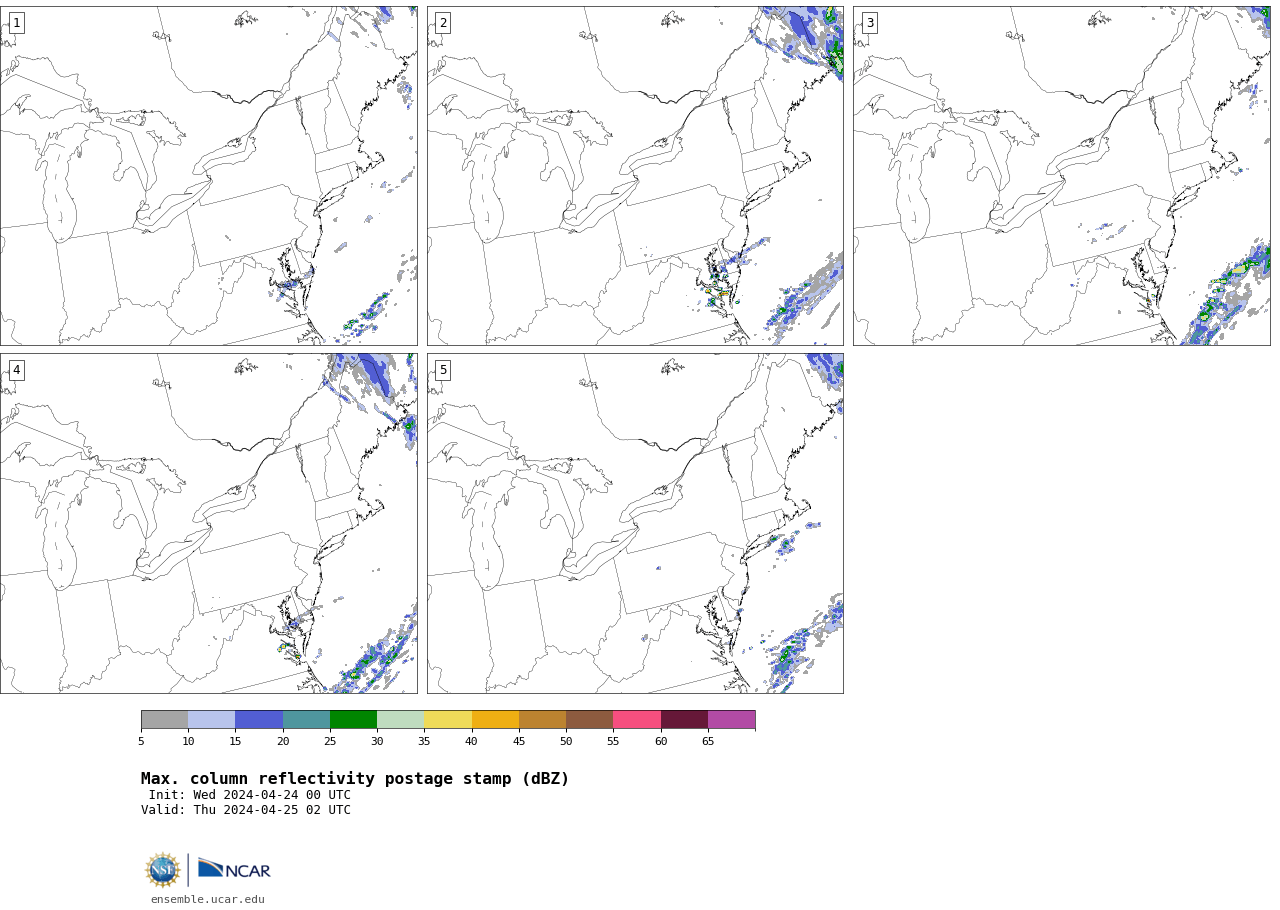Click panel number label 2

pos(443,23)
